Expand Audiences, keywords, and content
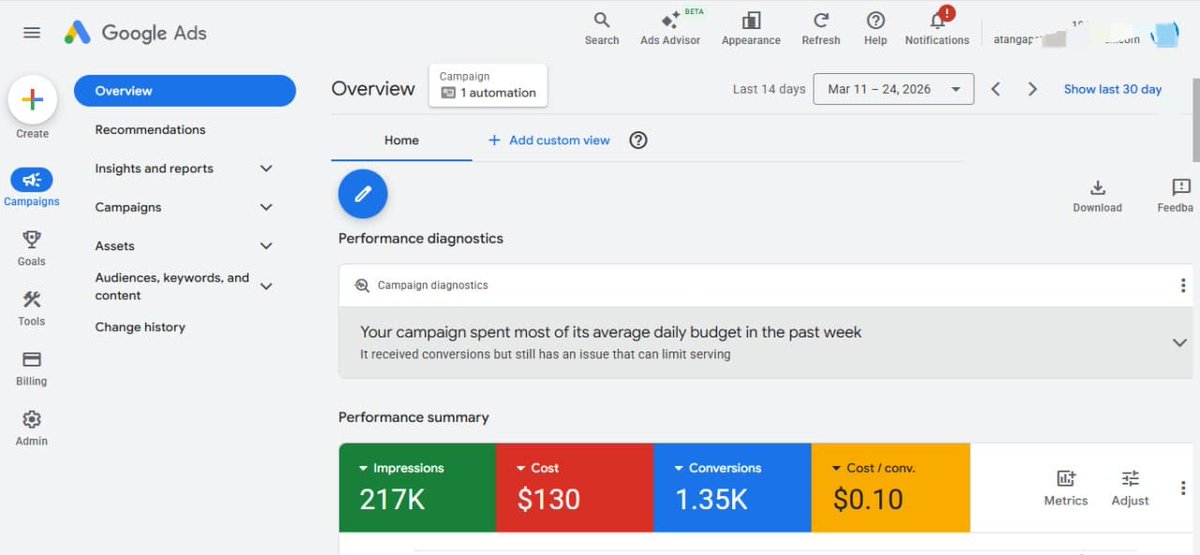 tap(266, 286)
